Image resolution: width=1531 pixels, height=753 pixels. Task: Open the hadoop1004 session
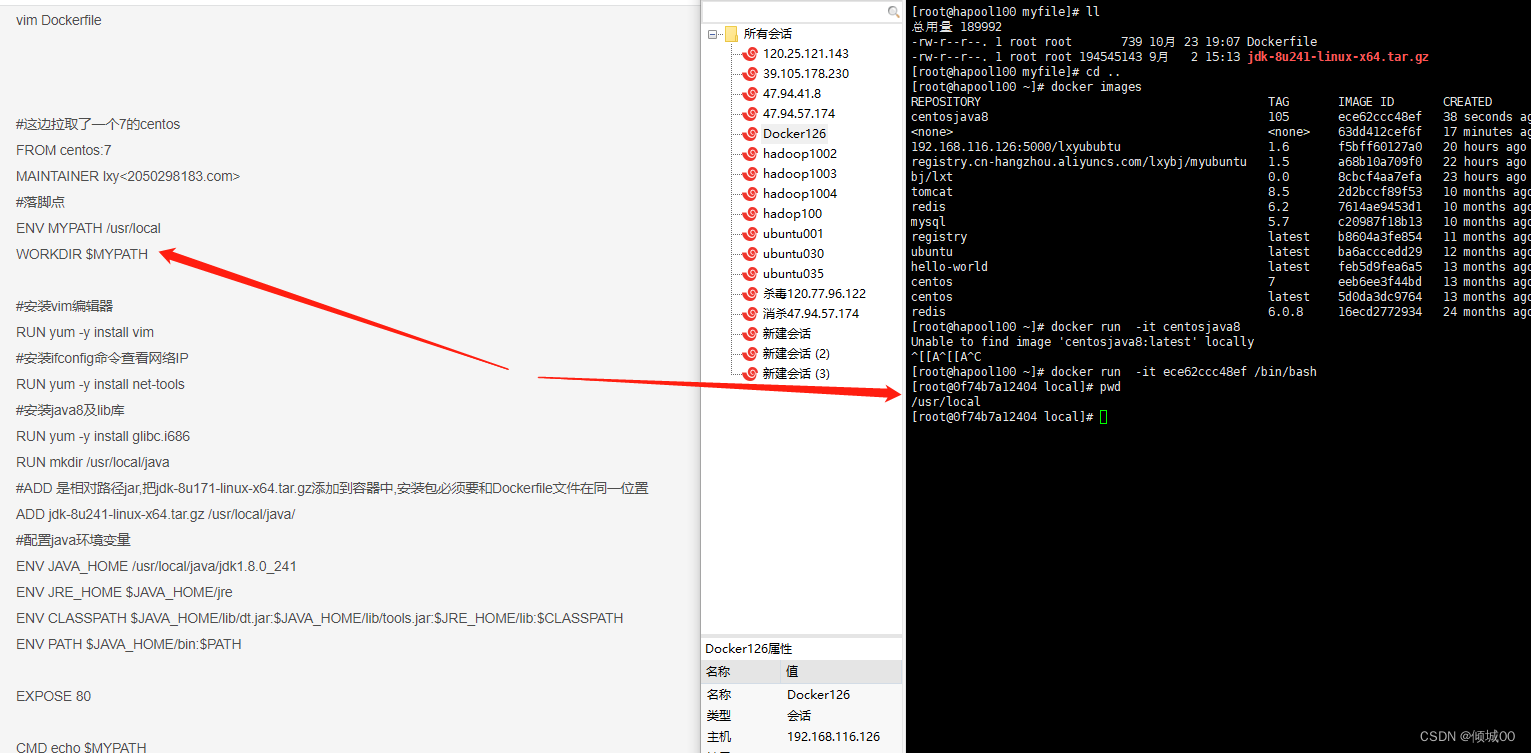800,194
